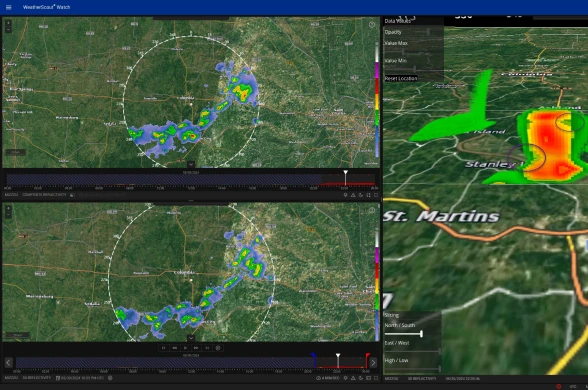
Task: Click the Reset Location button
Action: [x=401, y=78]
